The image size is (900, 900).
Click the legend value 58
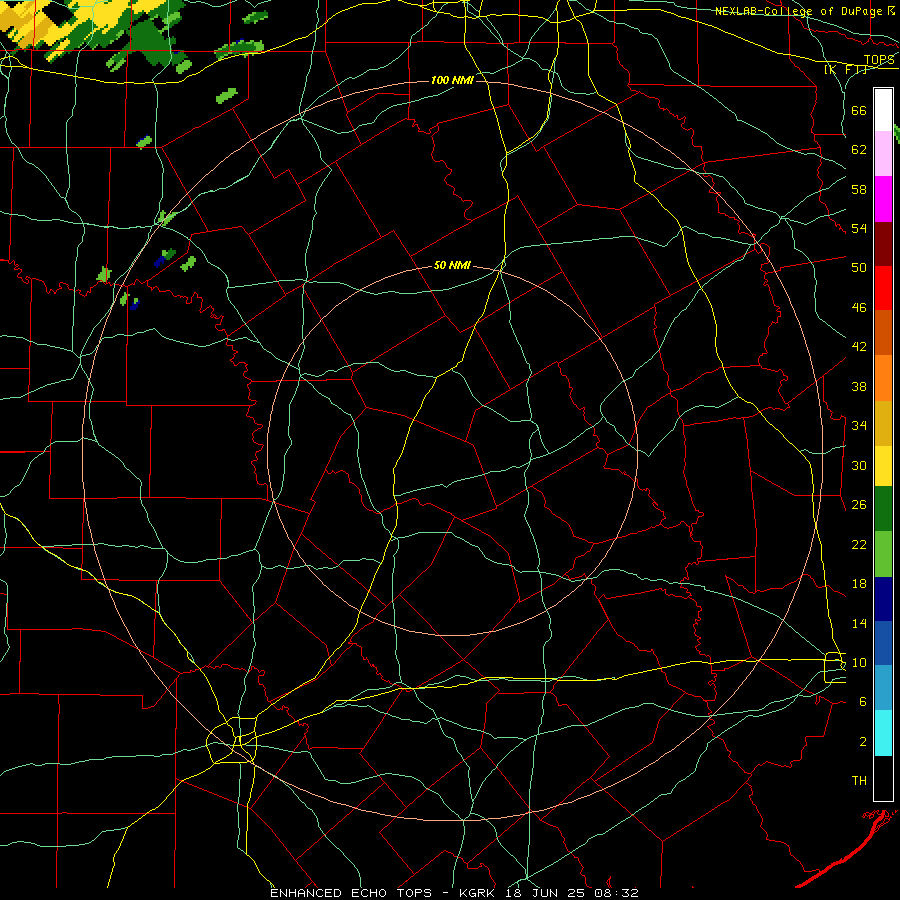click(x=859, y=189)
